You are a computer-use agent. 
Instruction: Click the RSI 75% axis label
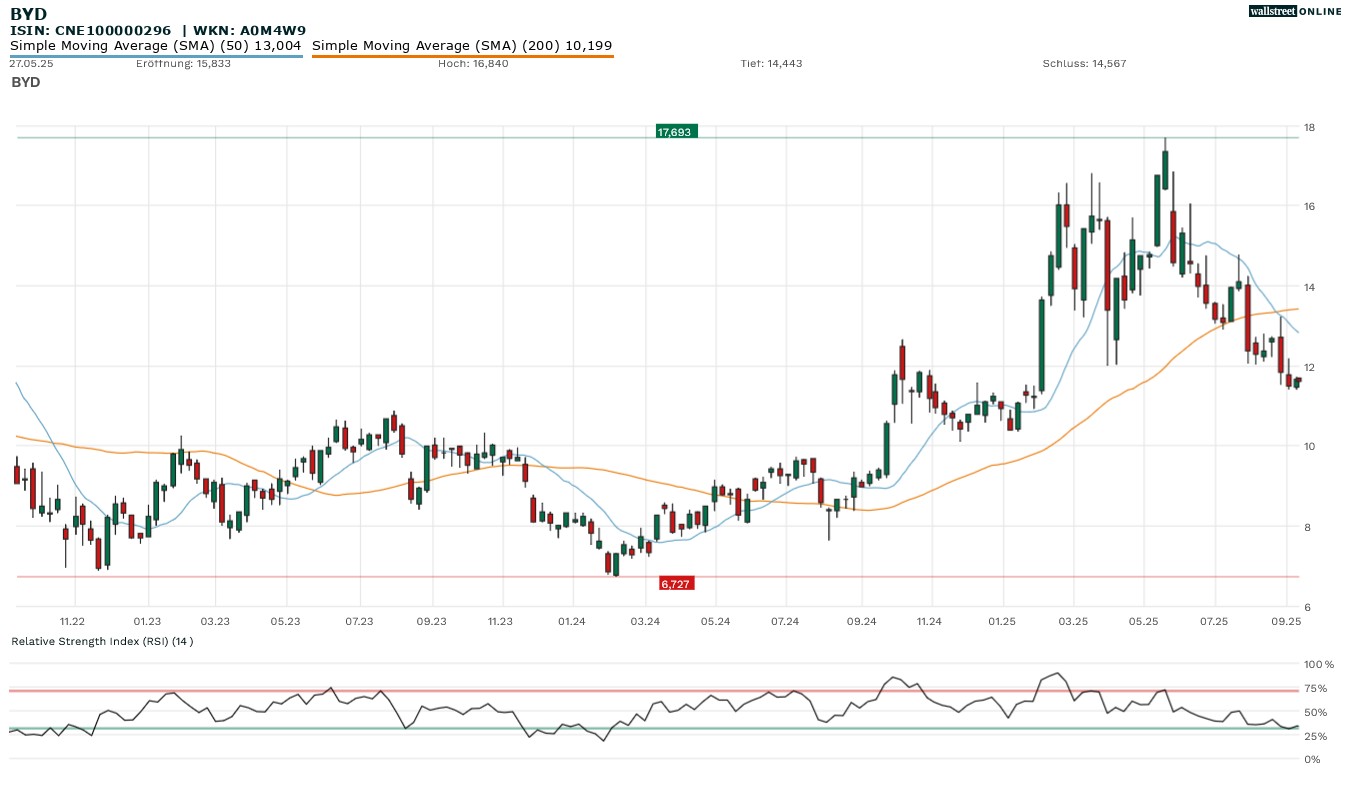point(1315,688)
